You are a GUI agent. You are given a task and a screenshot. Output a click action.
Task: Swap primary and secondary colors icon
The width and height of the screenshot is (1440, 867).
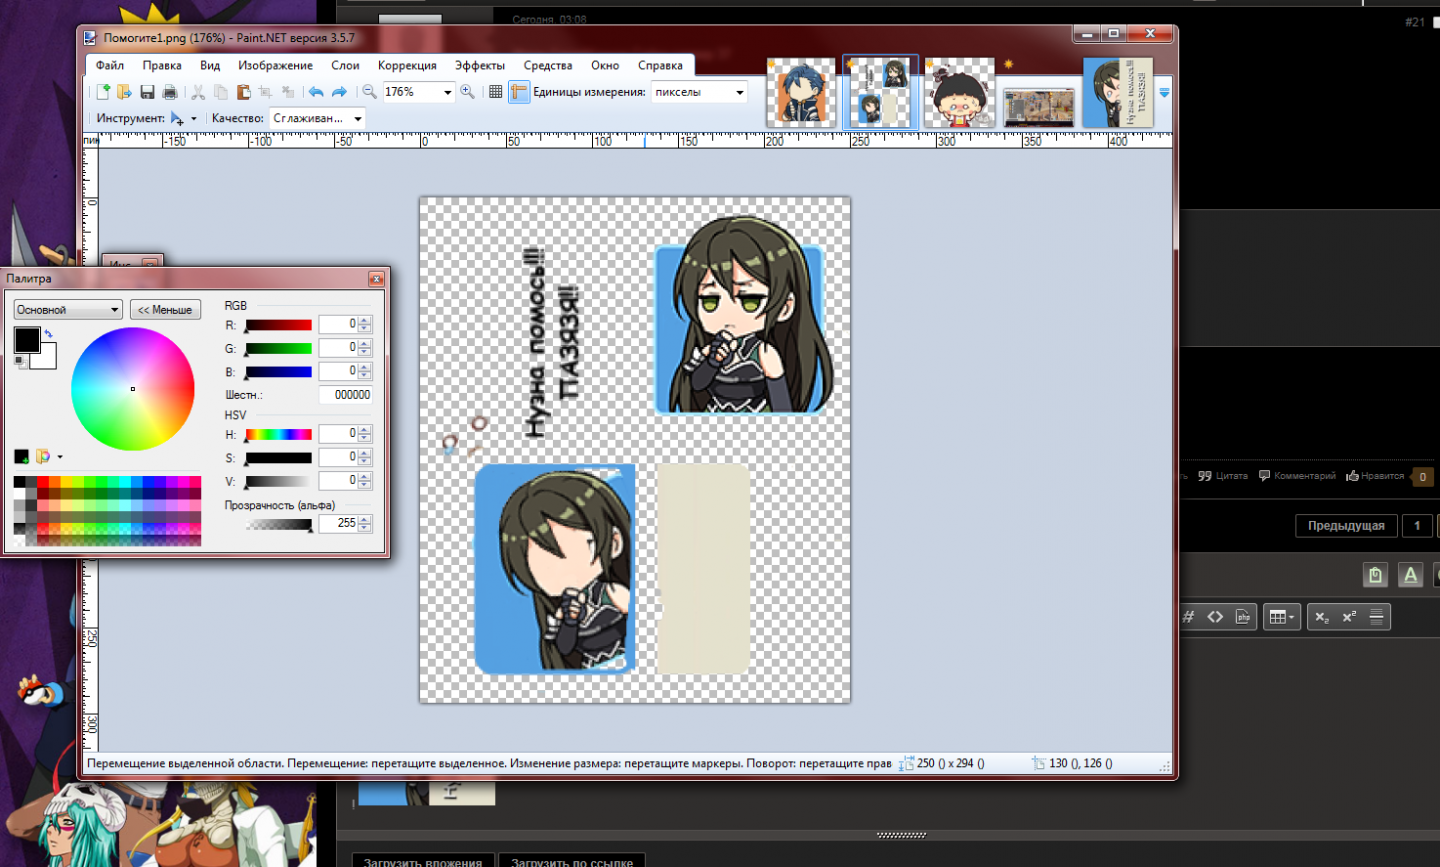48,334
